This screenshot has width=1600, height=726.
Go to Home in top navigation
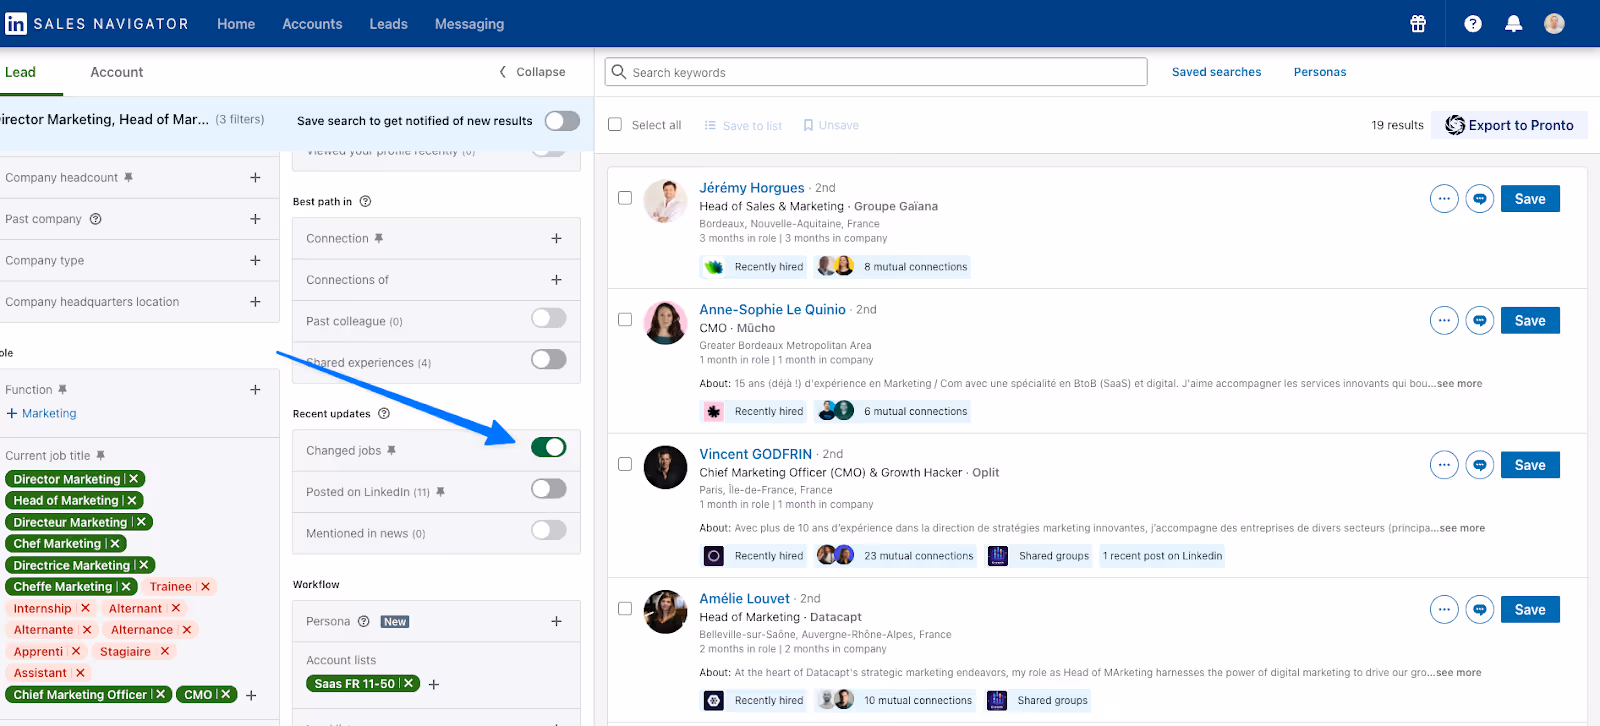(x=236, y=24)
